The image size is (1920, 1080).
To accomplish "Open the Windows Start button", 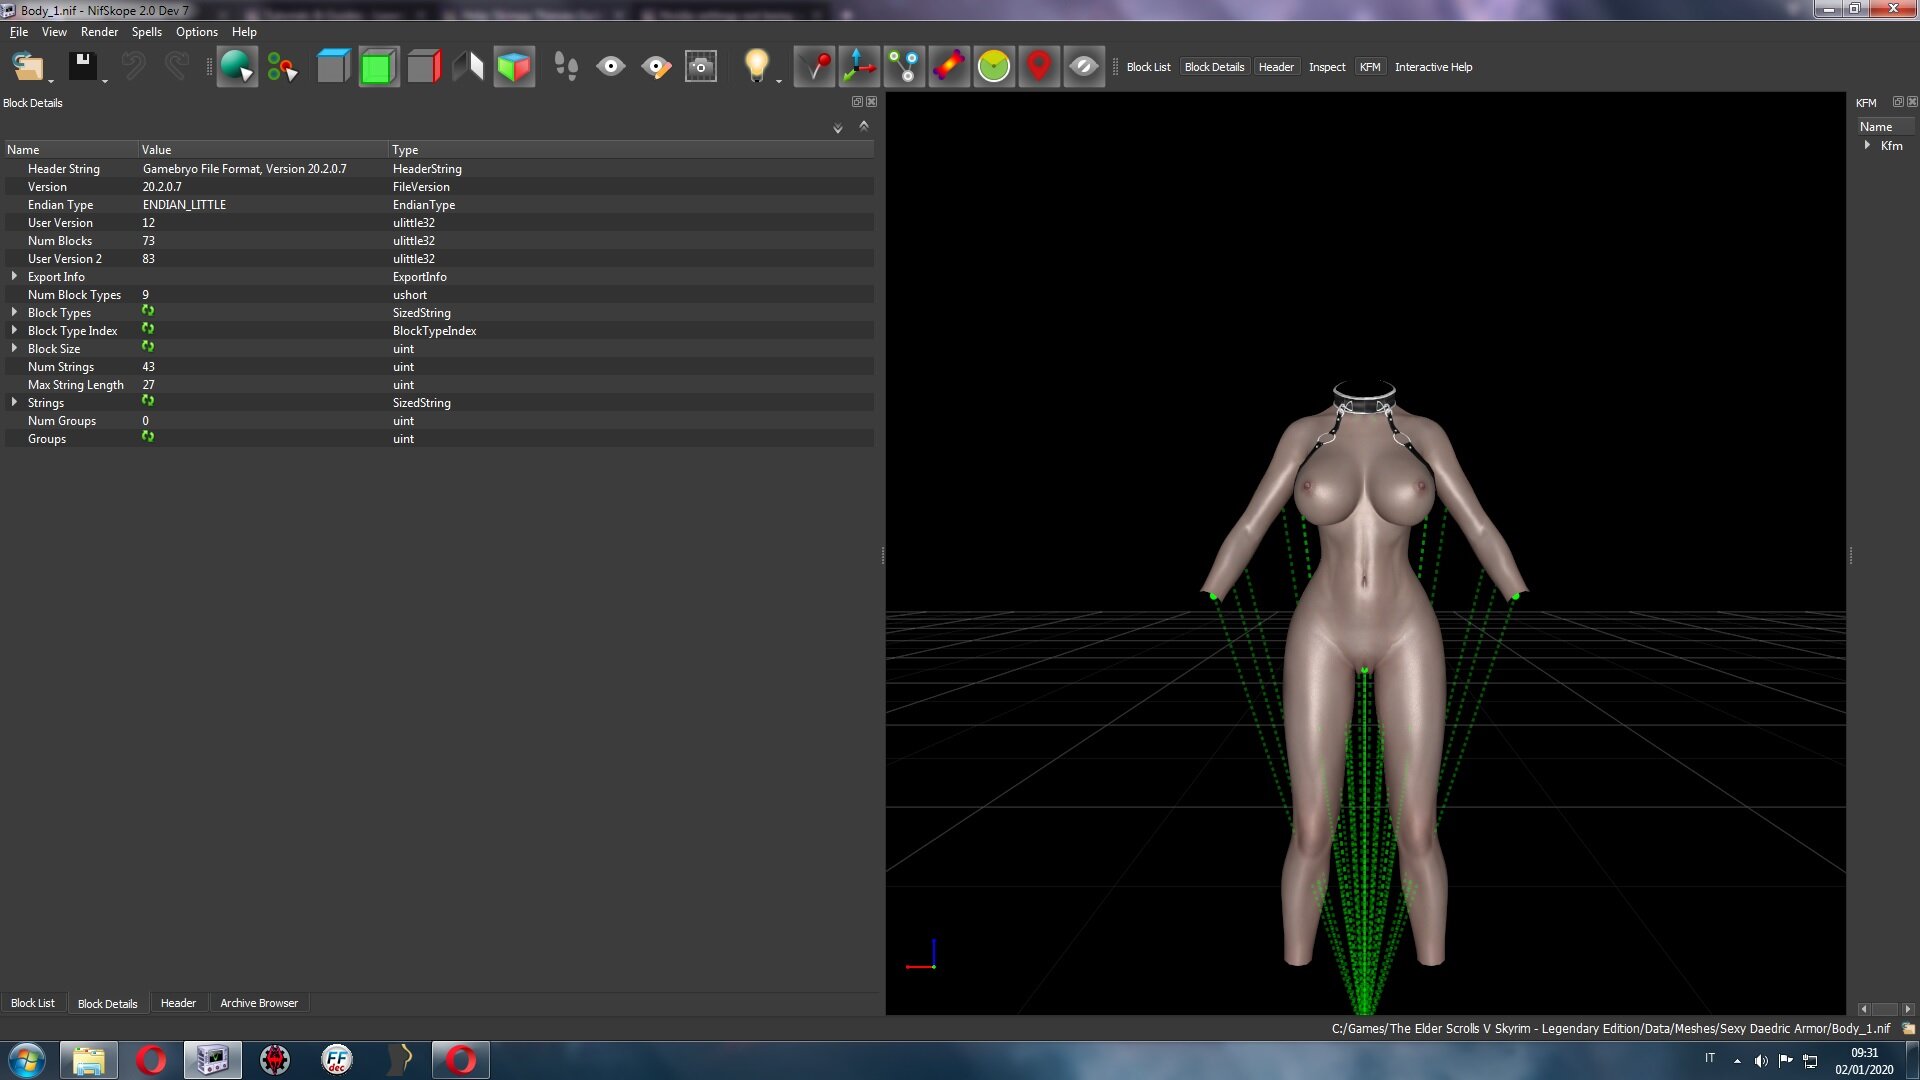I will pos(27,1060).
